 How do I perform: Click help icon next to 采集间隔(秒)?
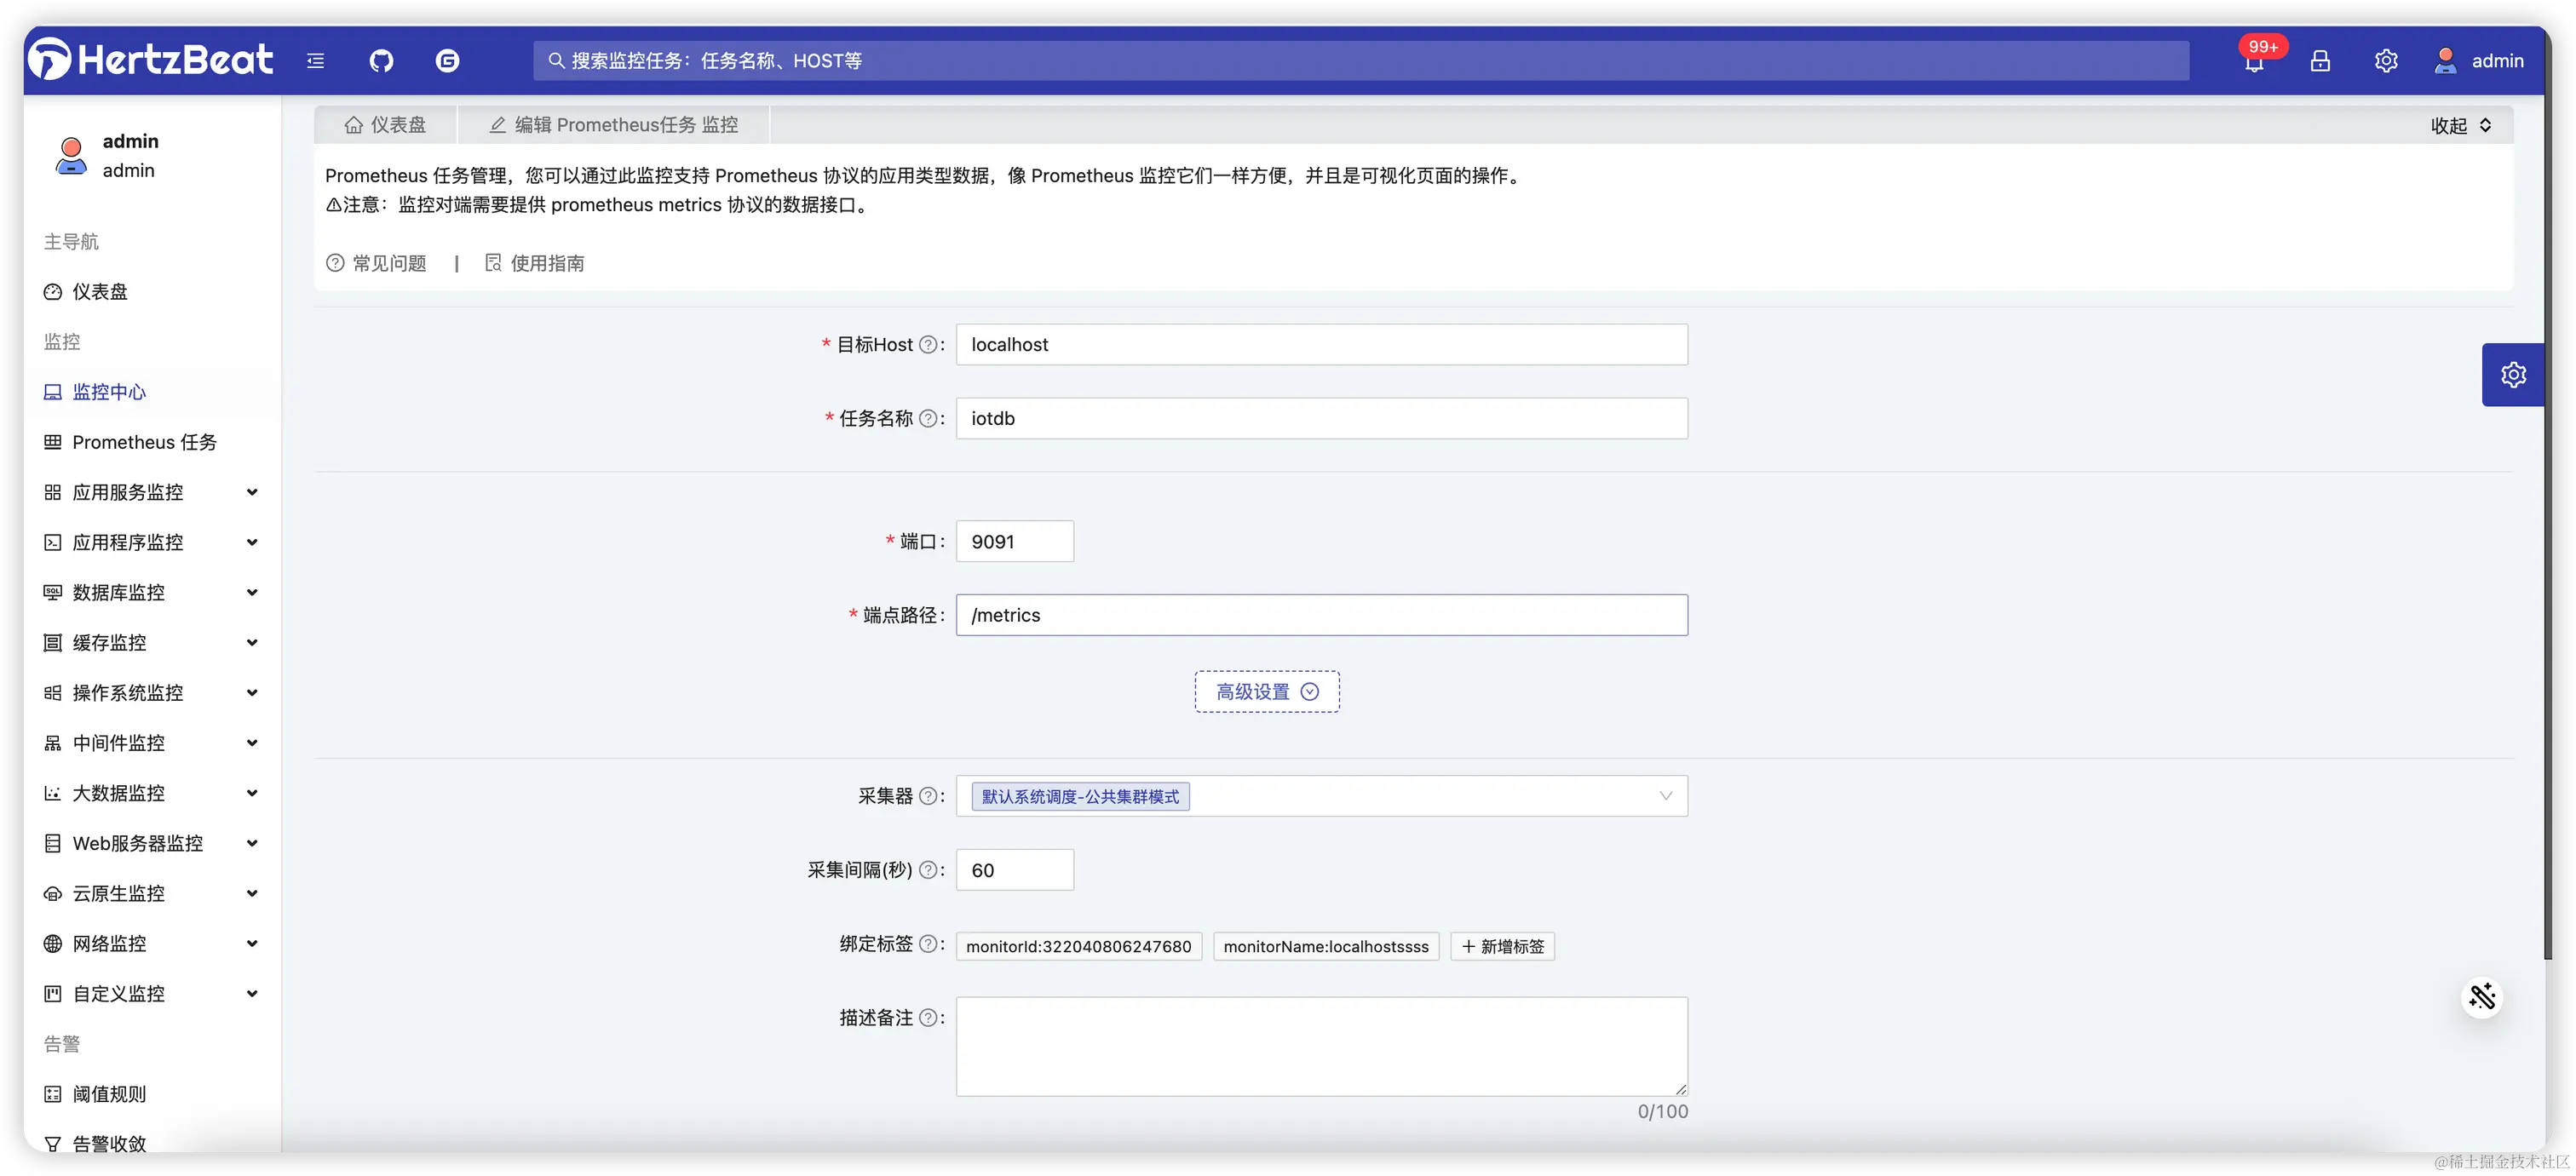point(928,870)
